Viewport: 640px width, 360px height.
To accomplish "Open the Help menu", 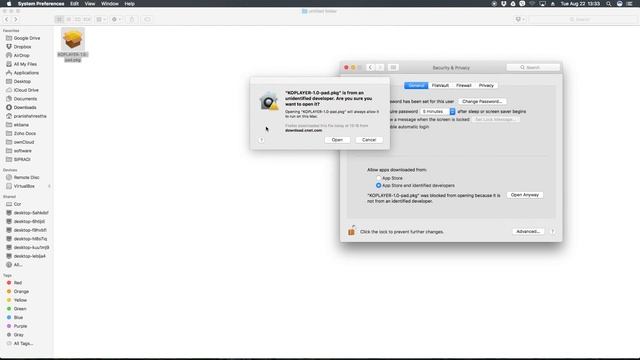I will pos(129,4).
